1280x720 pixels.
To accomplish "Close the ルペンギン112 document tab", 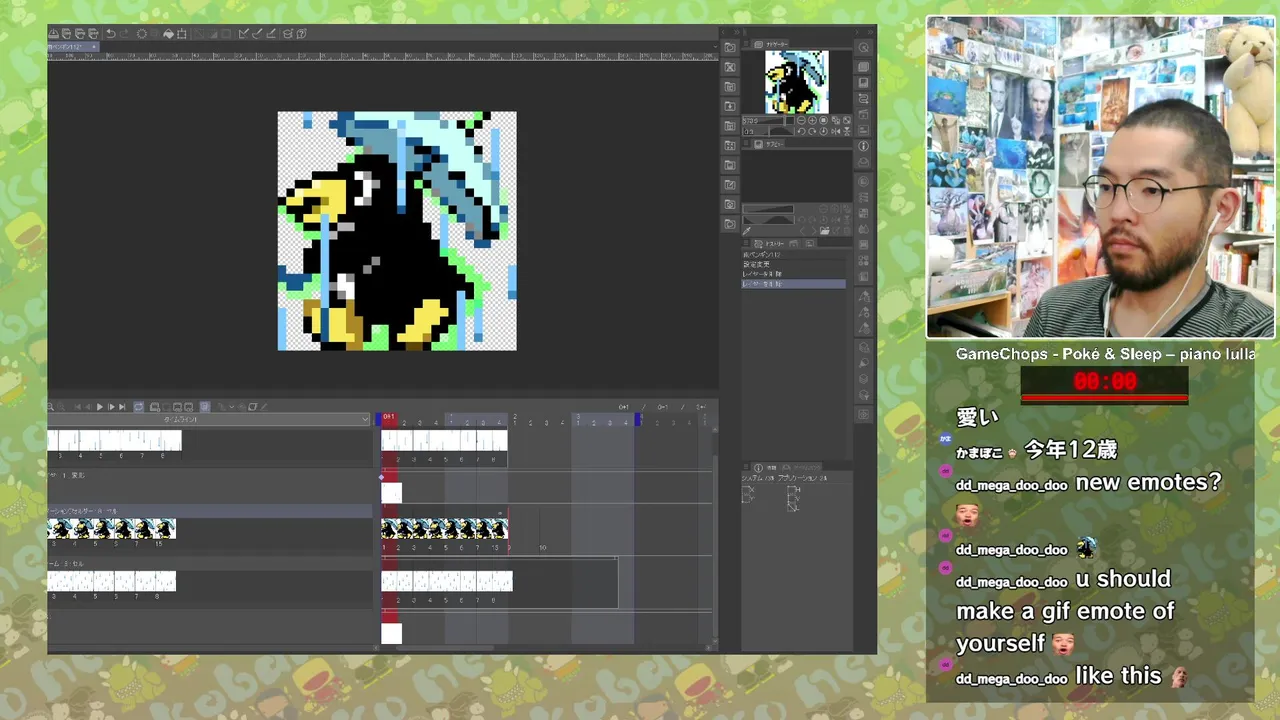I will coord(94,47).
